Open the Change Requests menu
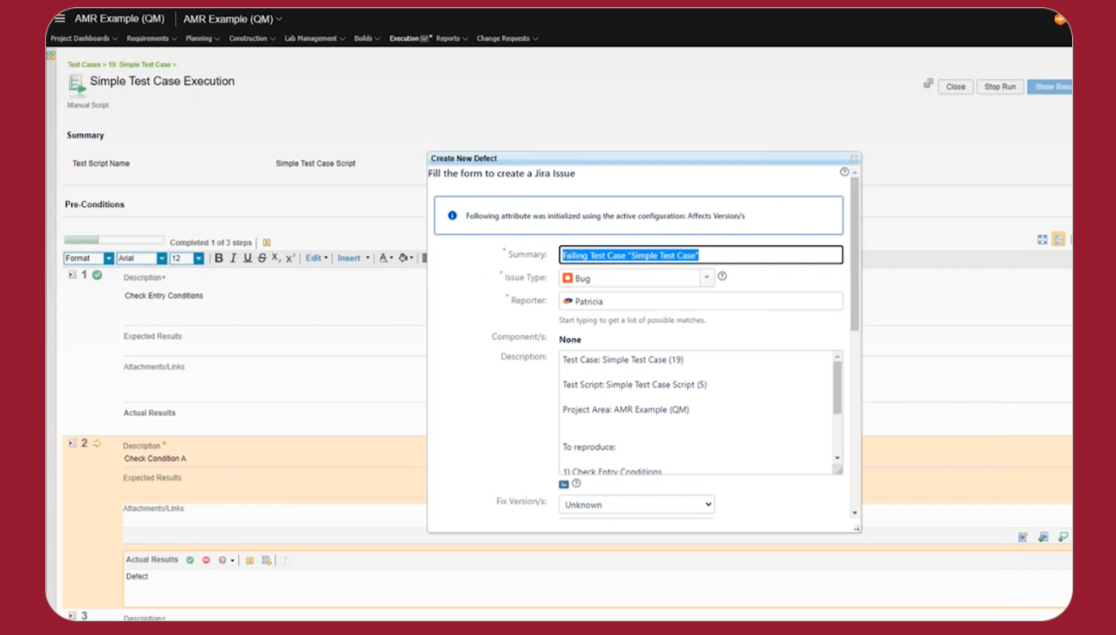The image size is (1116, 635). click(506, 39)
